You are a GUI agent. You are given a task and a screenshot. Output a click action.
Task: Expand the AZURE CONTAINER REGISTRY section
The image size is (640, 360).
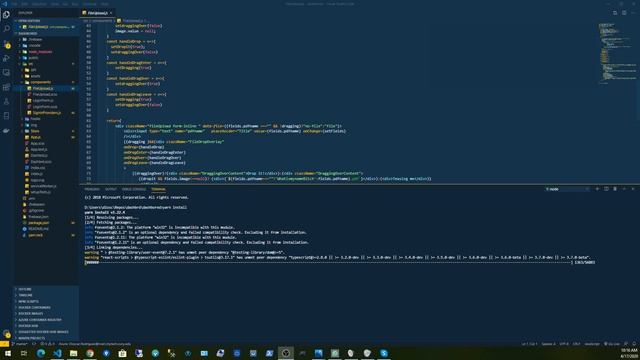[x=46, y=320]
